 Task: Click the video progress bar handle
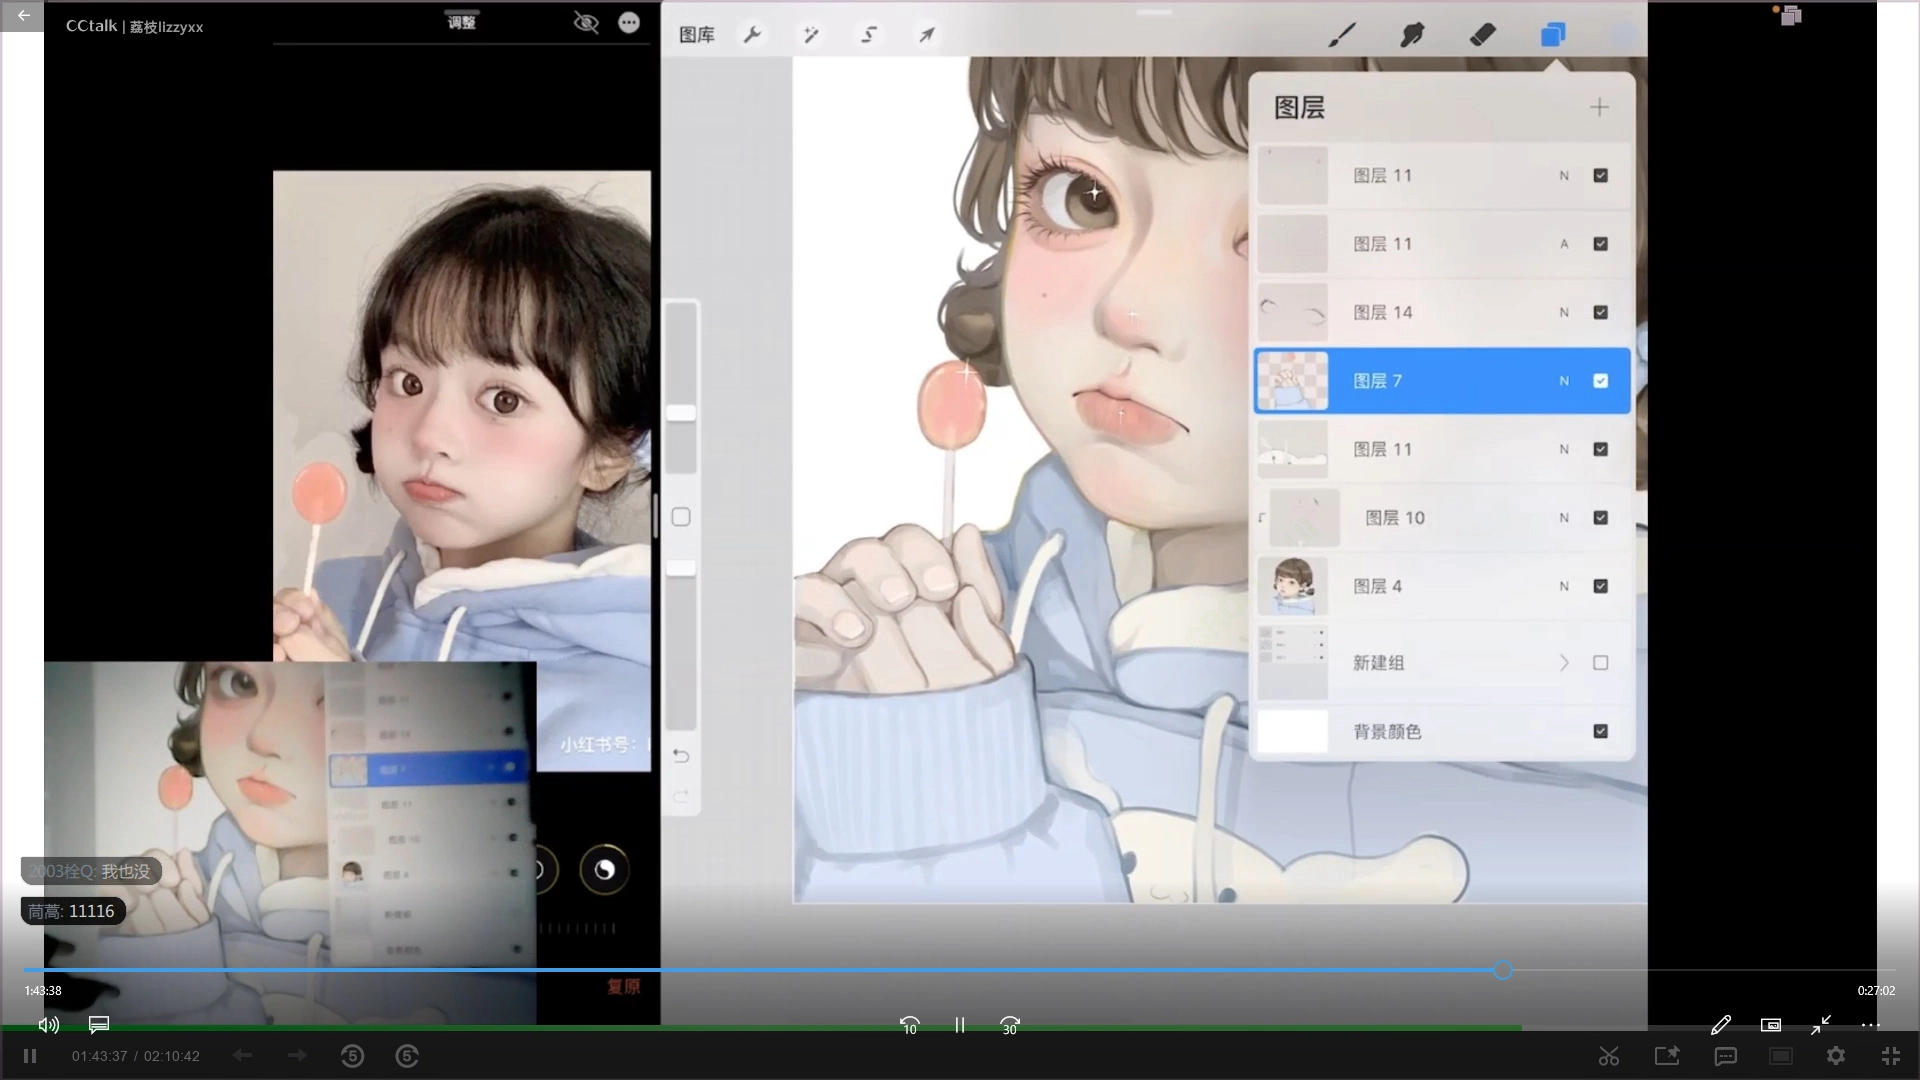click(x=1502, y=970)
